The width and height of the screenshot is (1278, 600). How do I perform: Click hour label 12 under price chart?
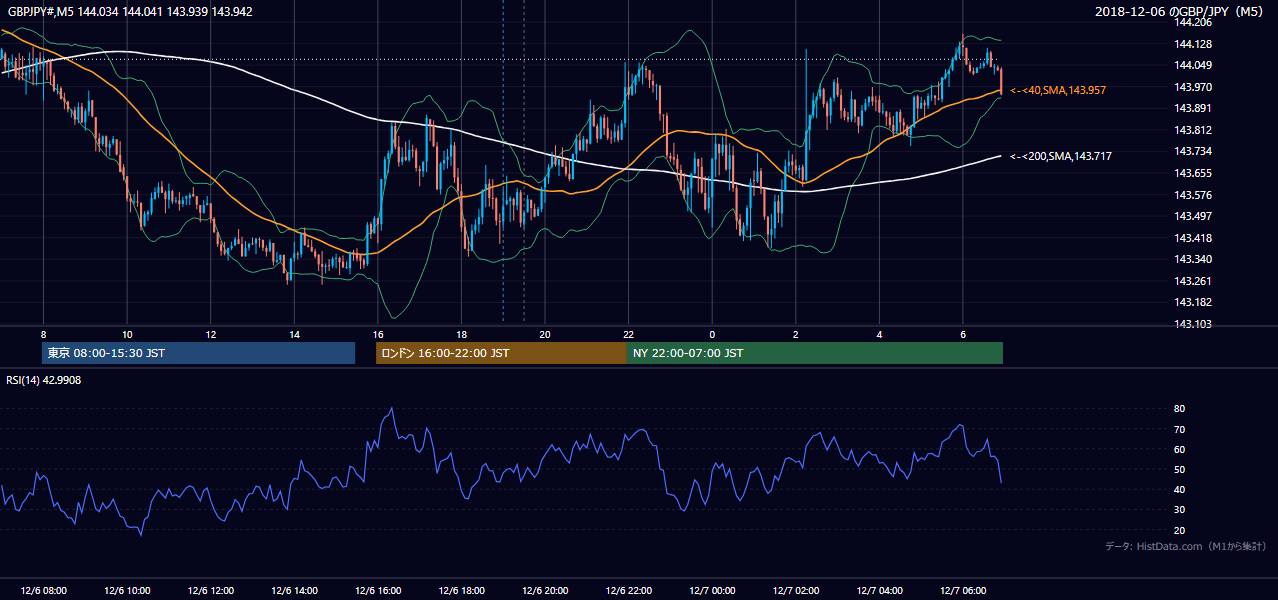click(210, 334)
